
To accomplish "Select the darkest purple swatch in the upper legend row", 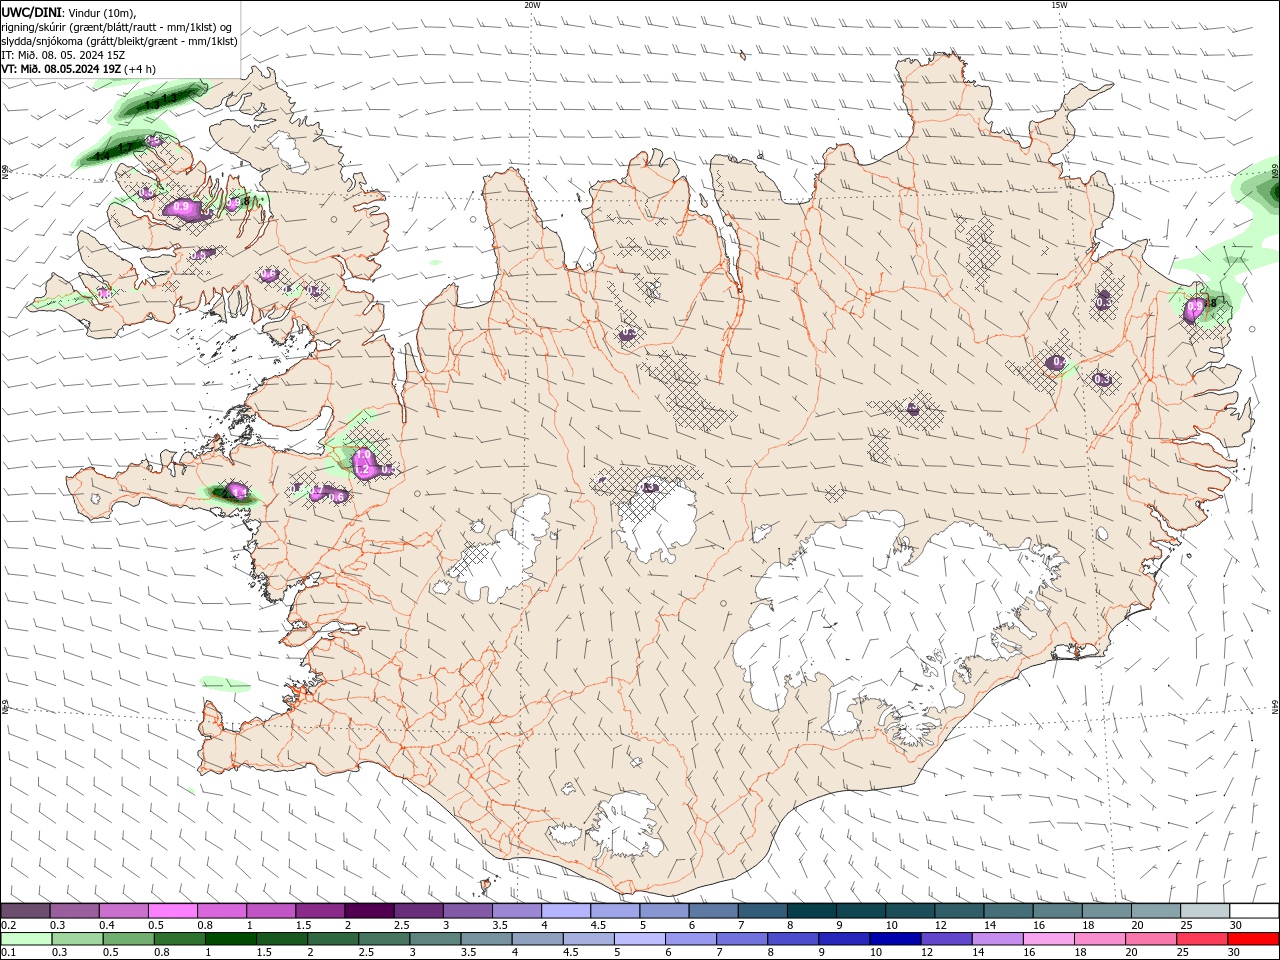I will point(368,911).
